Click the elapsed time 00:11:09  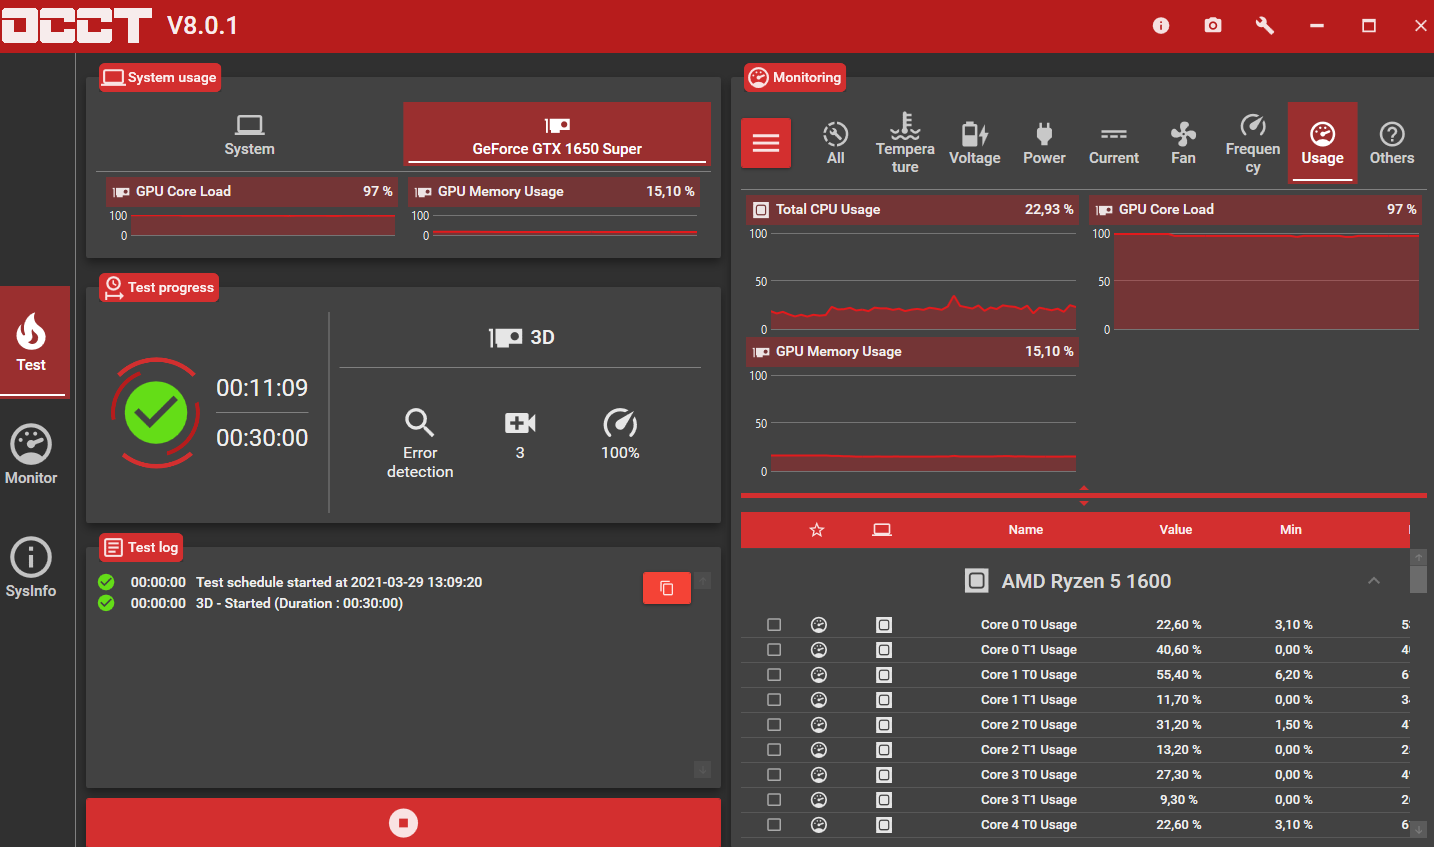[x=262, y=388]
